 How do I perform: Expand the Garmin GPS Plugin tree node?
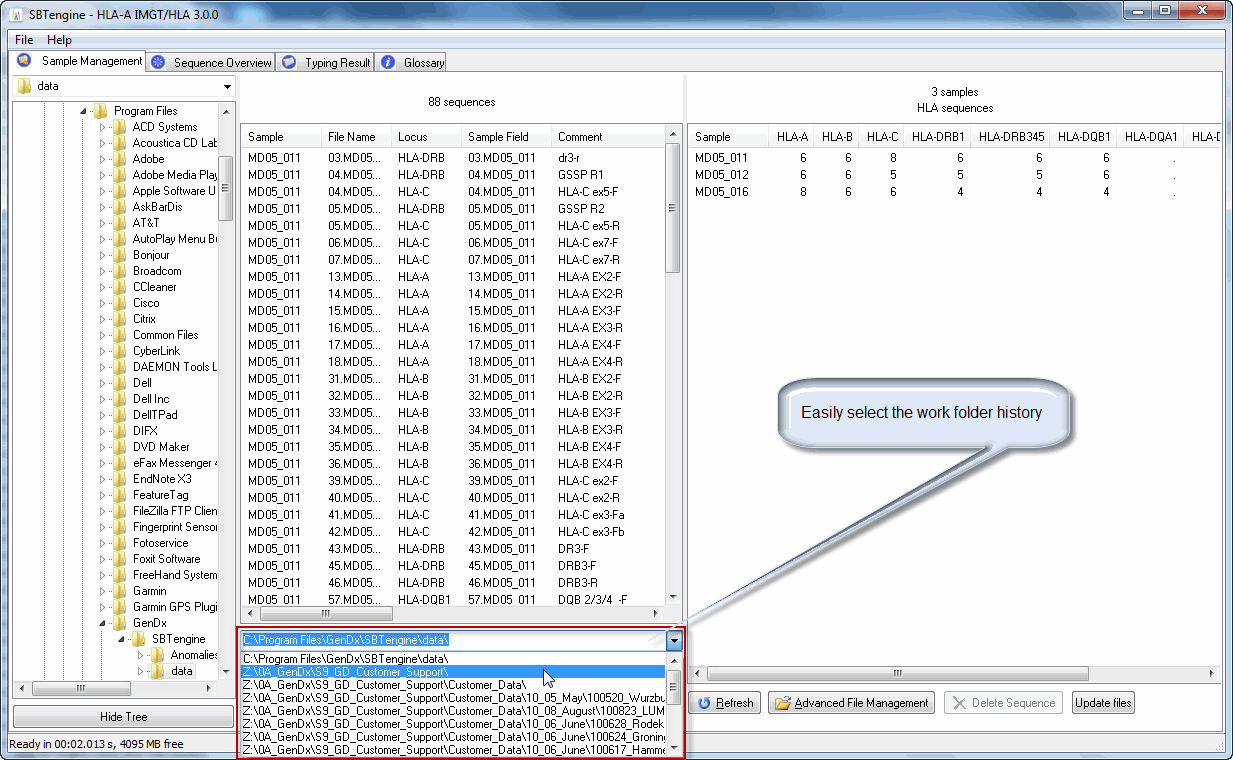tap(102, 607)
